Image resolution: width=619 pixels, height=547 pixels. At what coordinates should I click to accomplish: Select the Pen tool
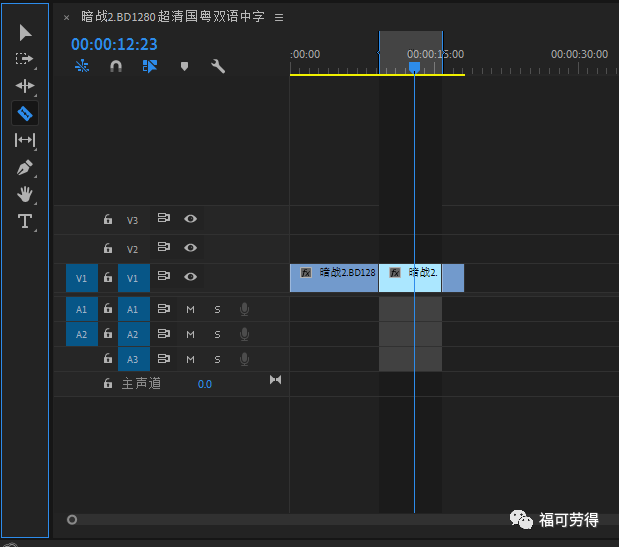(24, 167)
